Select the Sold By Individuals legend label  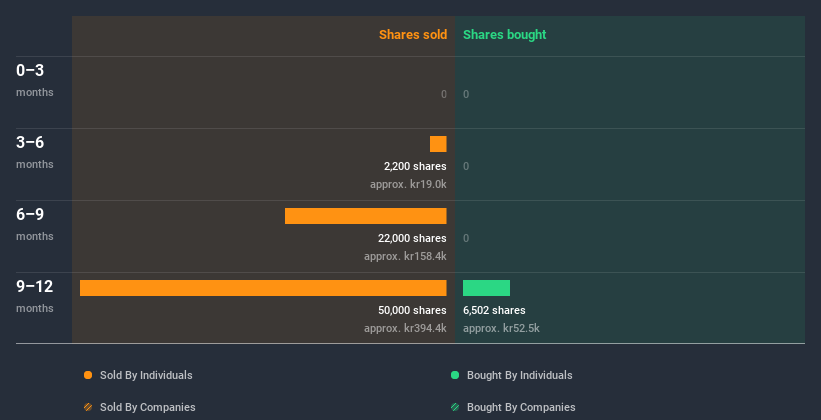[x=146, y=375]
